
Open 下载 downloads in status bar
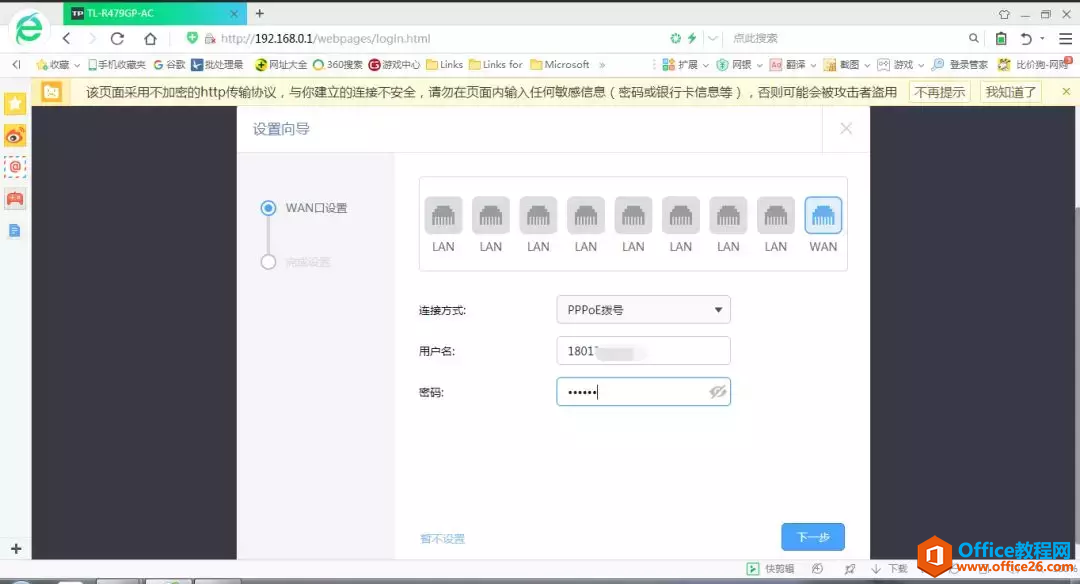[x=889, y=568]
